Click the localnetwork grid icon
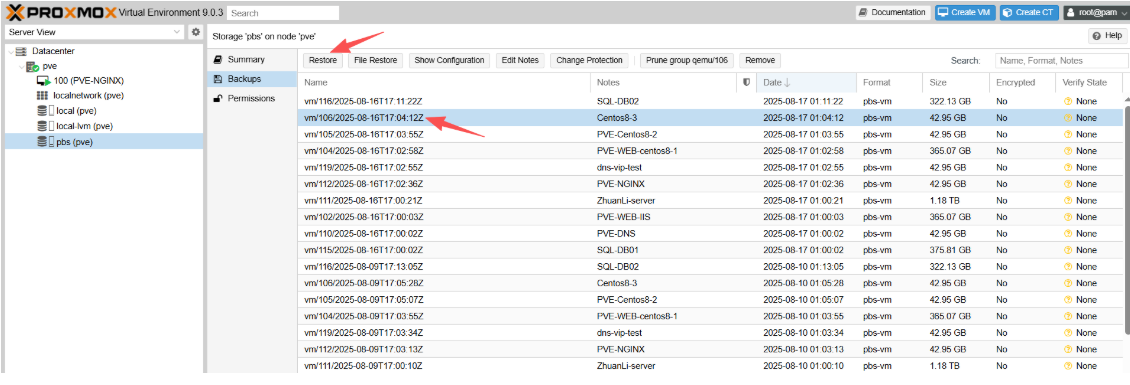This screenshot has height=385, width=1130. click(x=42, y=96)
